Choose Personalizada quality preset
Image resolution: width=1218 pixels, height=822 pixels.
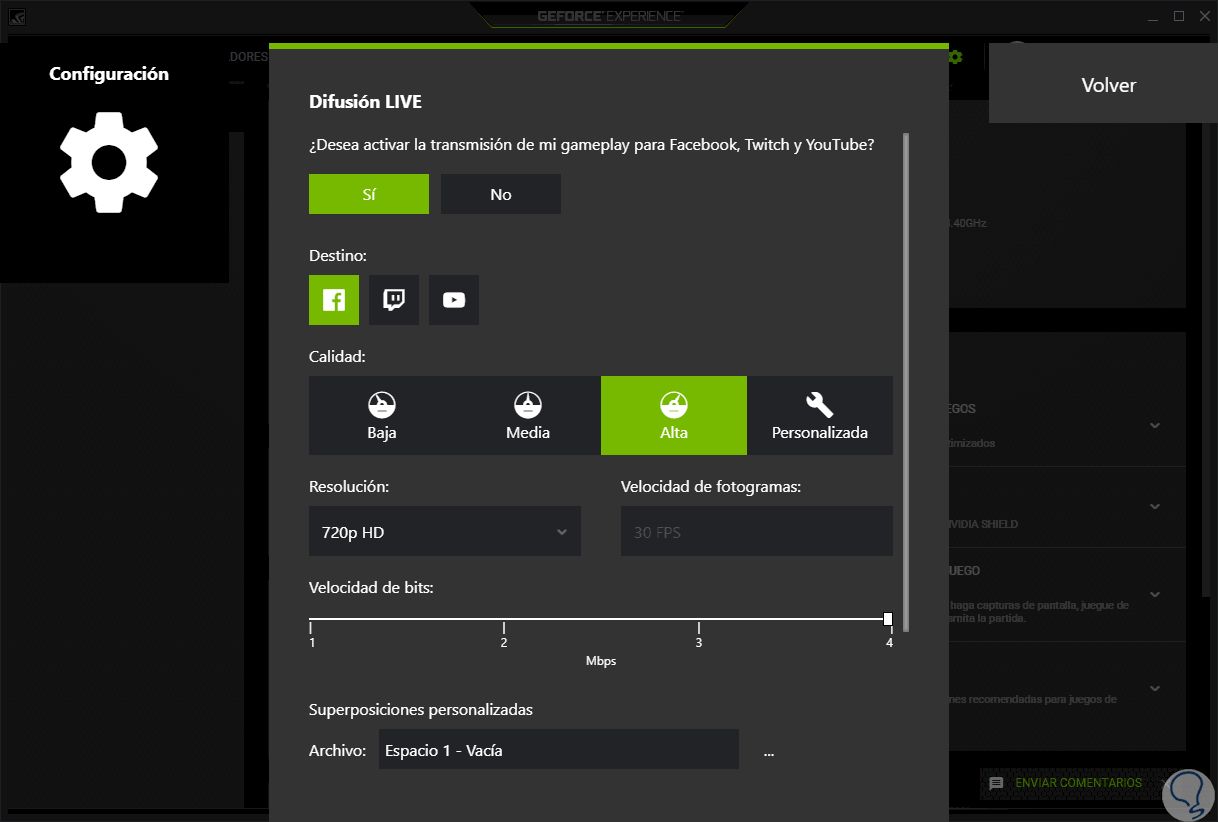click(x=820, y=416)
